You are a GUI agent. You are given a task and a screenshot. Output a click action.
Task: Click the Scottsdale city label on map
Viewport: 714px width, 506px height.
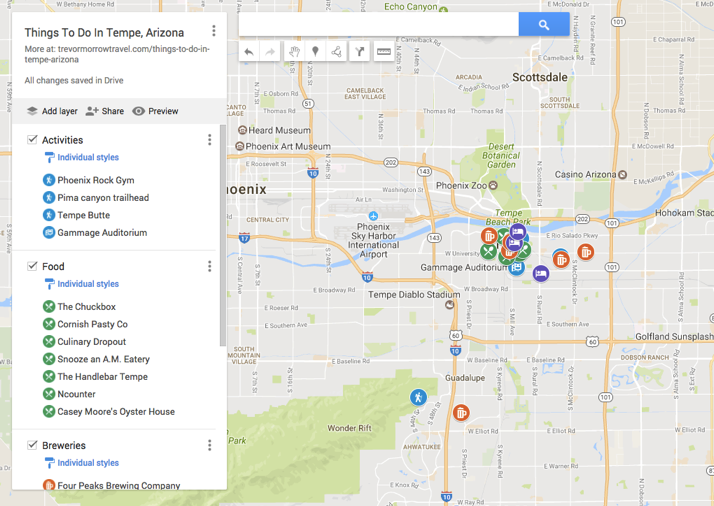point(540,77)
